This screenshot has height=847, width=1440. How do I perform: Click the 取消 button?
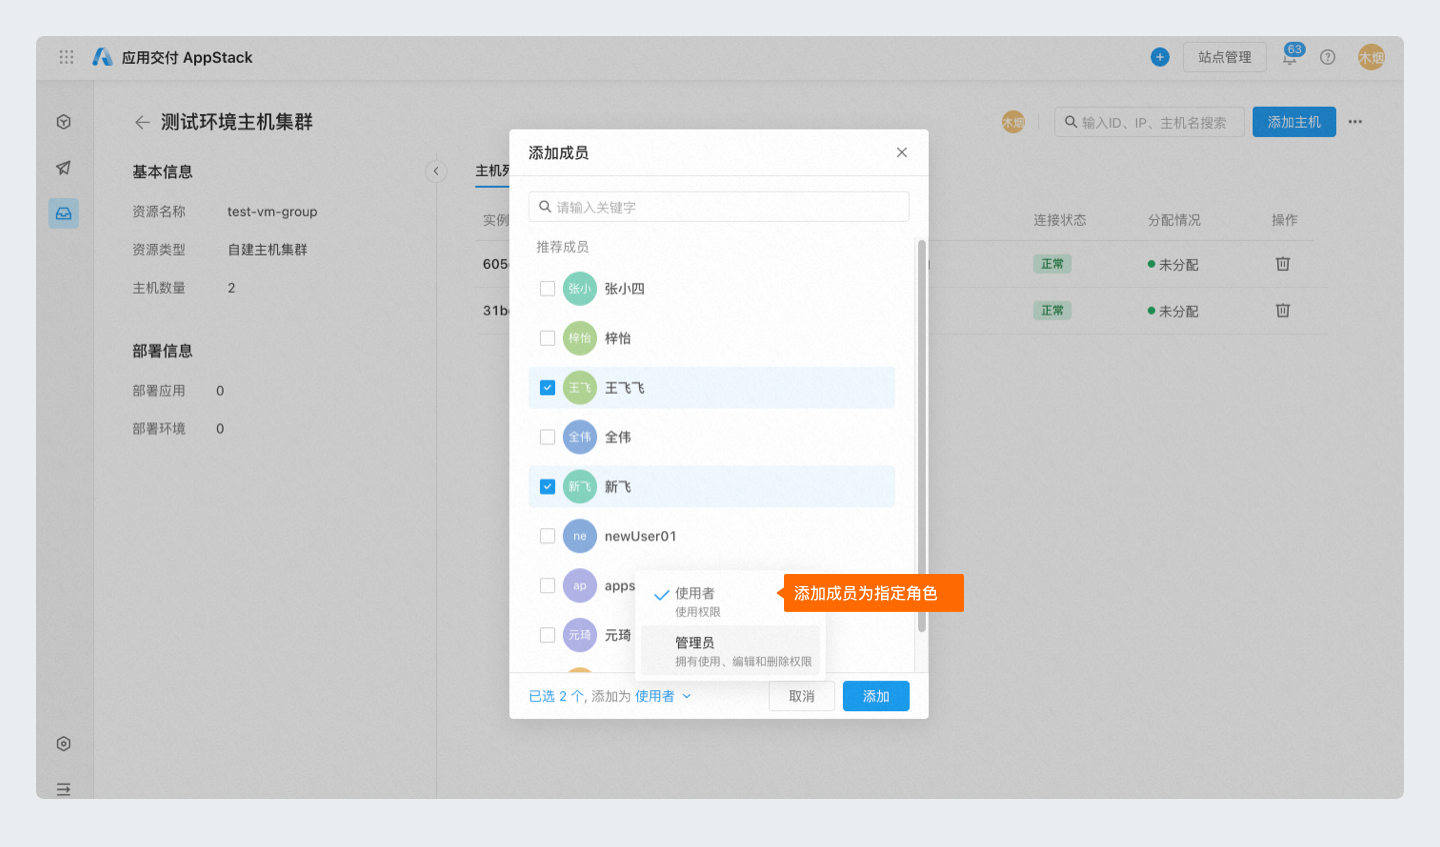(802, 696)
